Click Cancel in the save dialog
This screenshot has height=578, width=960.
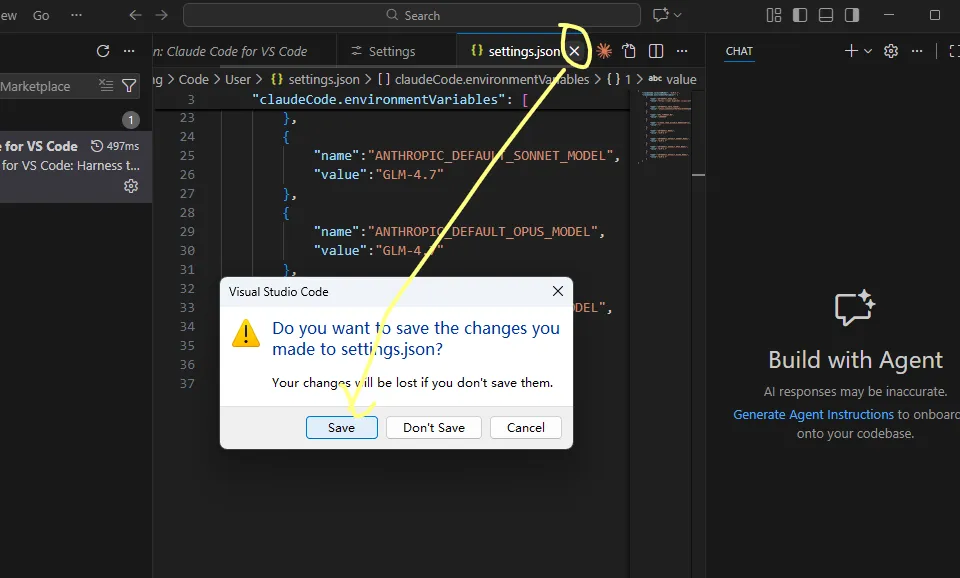(525, 427)
